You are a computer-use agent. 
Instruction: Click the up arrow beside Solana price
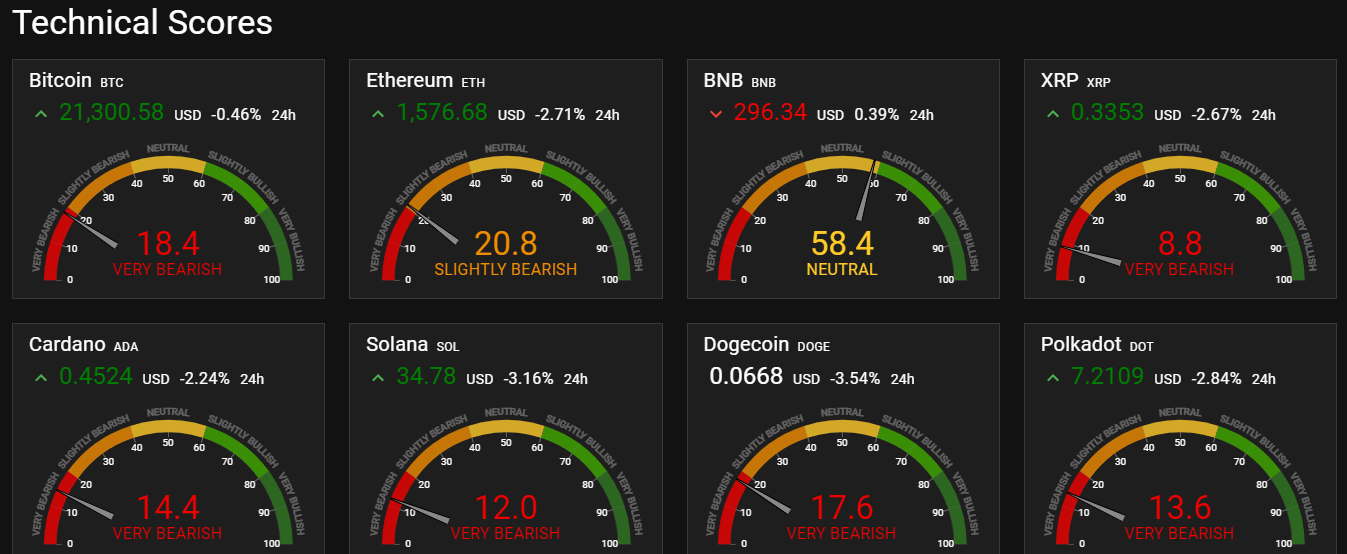pos(378,378)
